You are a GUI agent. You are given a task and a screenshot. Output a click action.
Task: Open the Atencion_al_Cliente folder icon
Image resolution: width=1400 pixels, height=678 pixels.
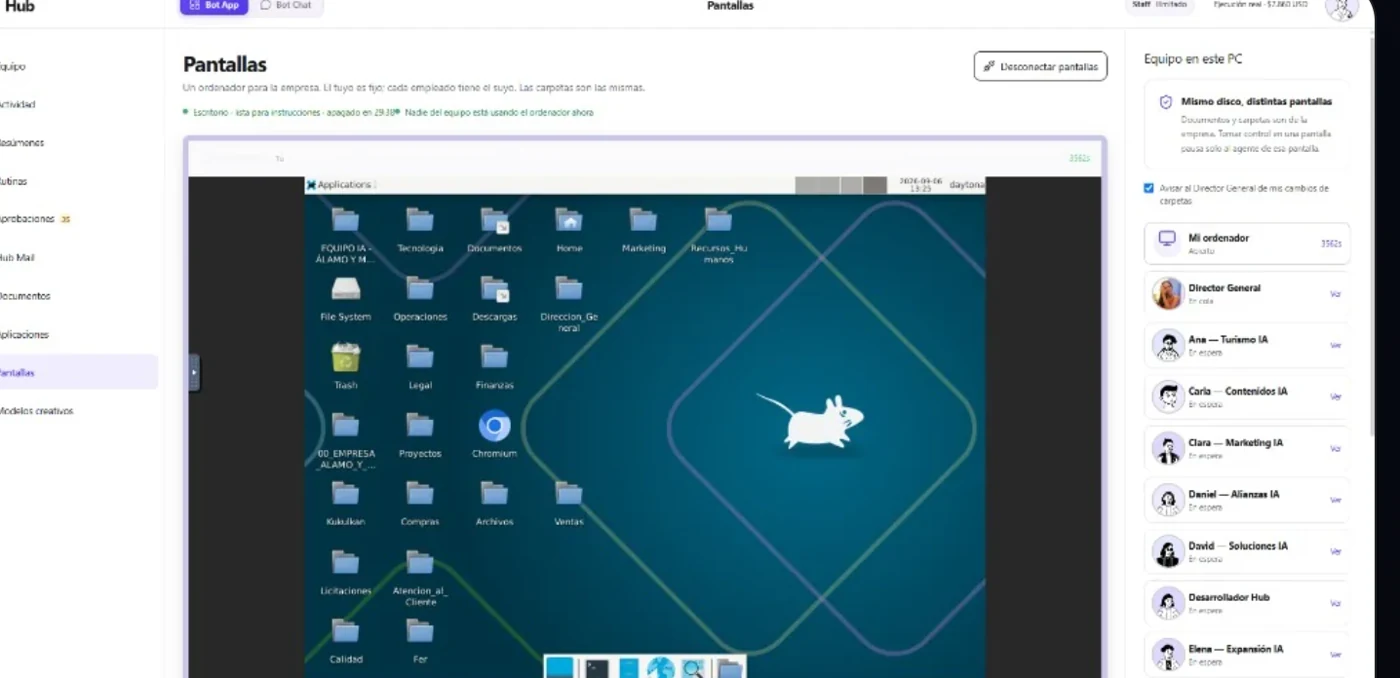click(420, 564)
